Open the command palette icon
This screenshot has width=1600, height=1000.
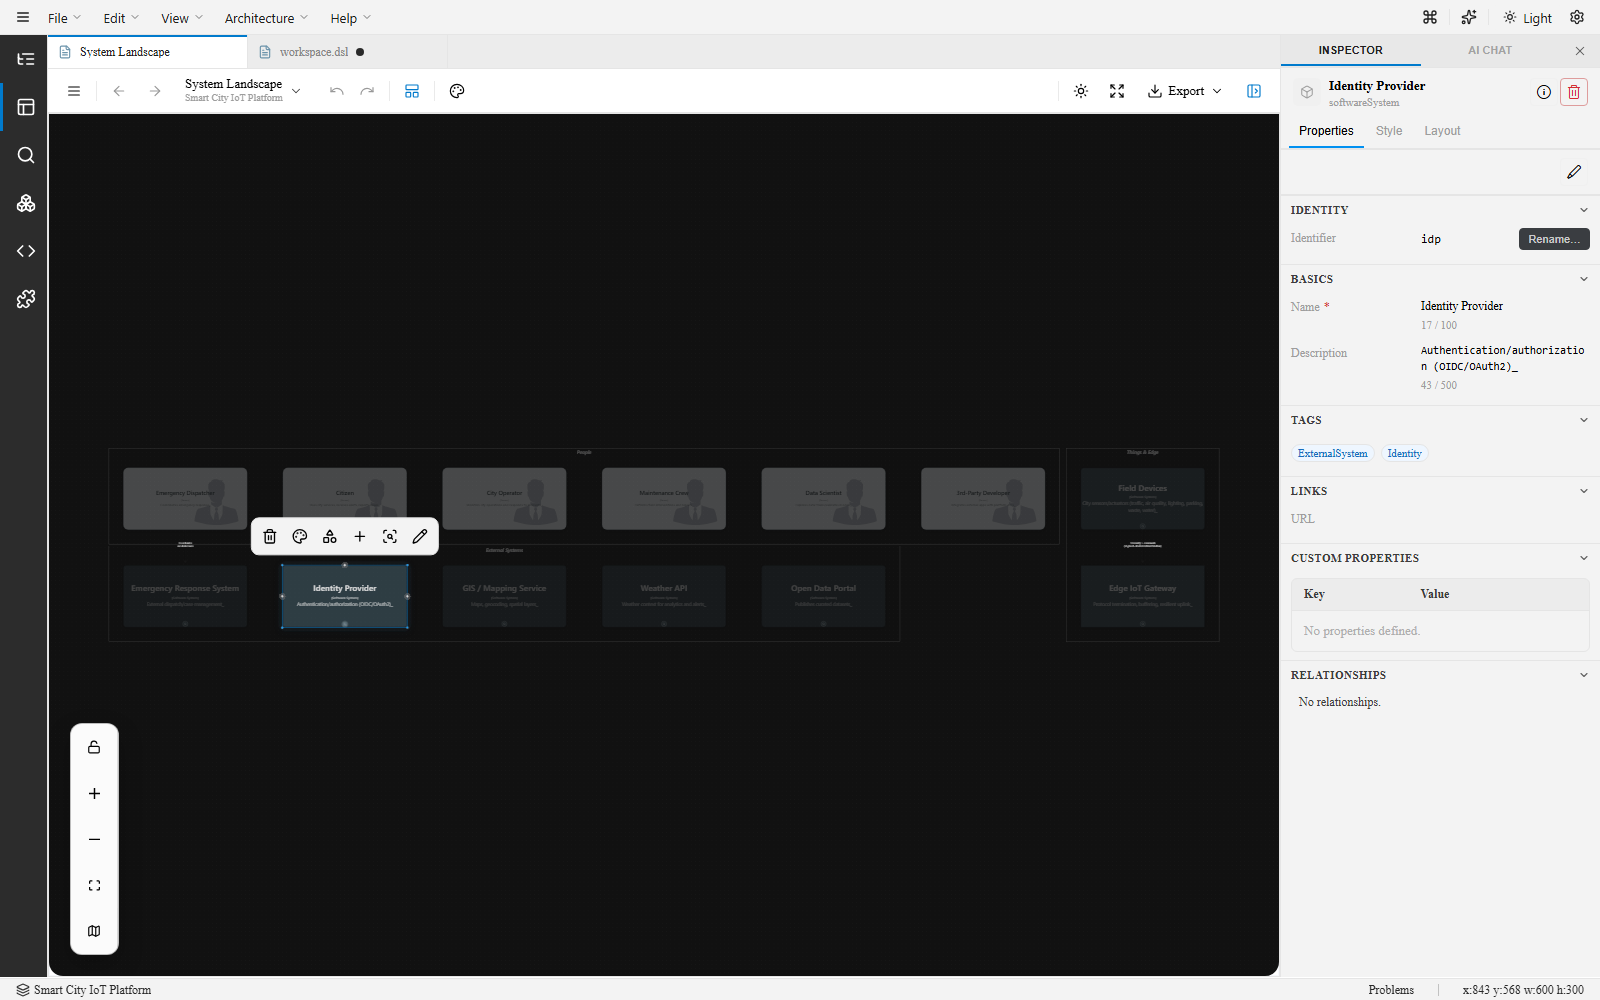tap(1430, 17)
